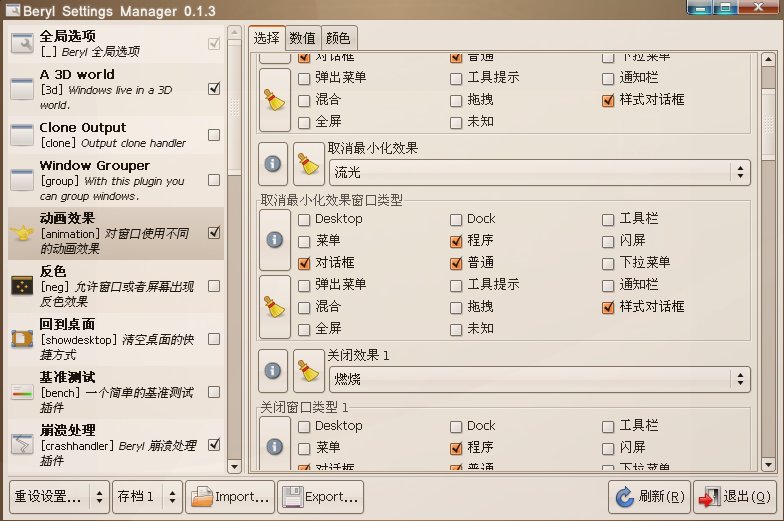This screenshot has width=784, height=521.
Task: Click the broom reset icon beside 取消最小化效果
Action: click(308, 164)
